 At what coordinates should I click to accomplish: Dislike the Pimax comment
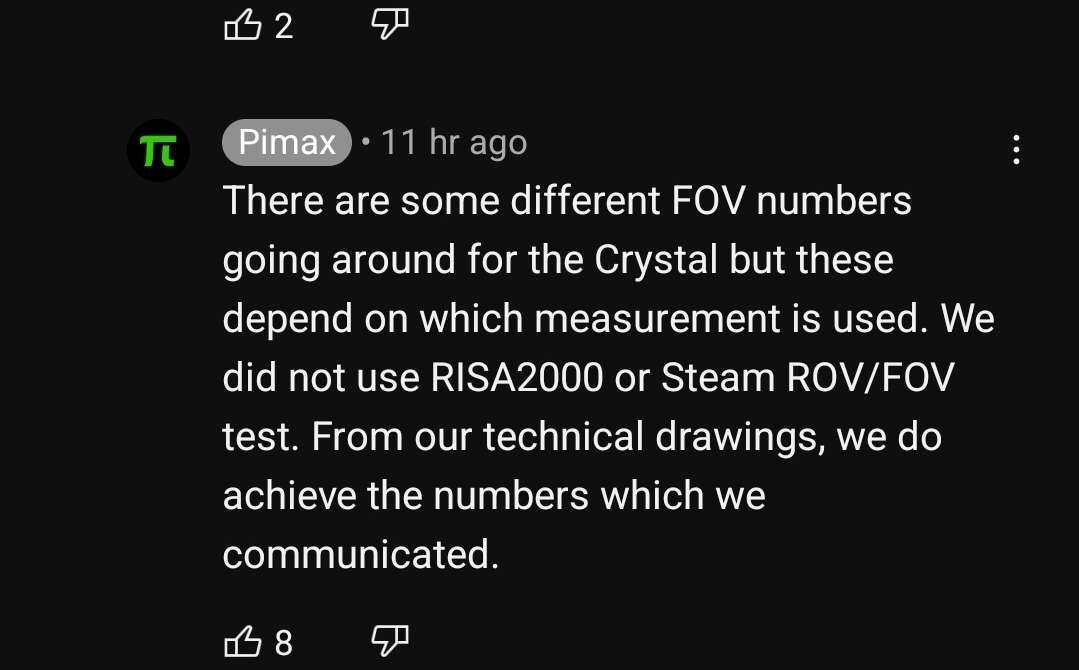tap(390, 640)
